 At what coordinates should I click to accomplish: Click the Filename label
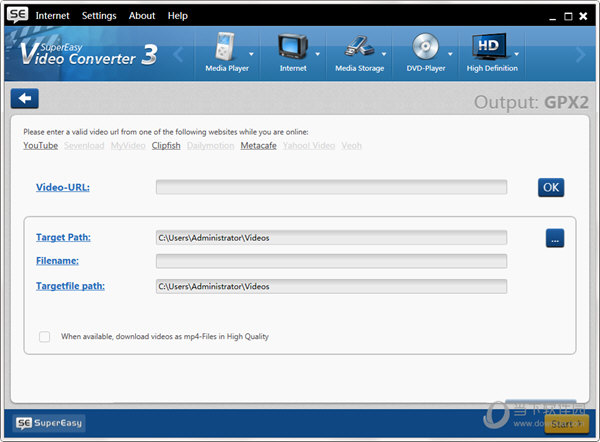57,261
